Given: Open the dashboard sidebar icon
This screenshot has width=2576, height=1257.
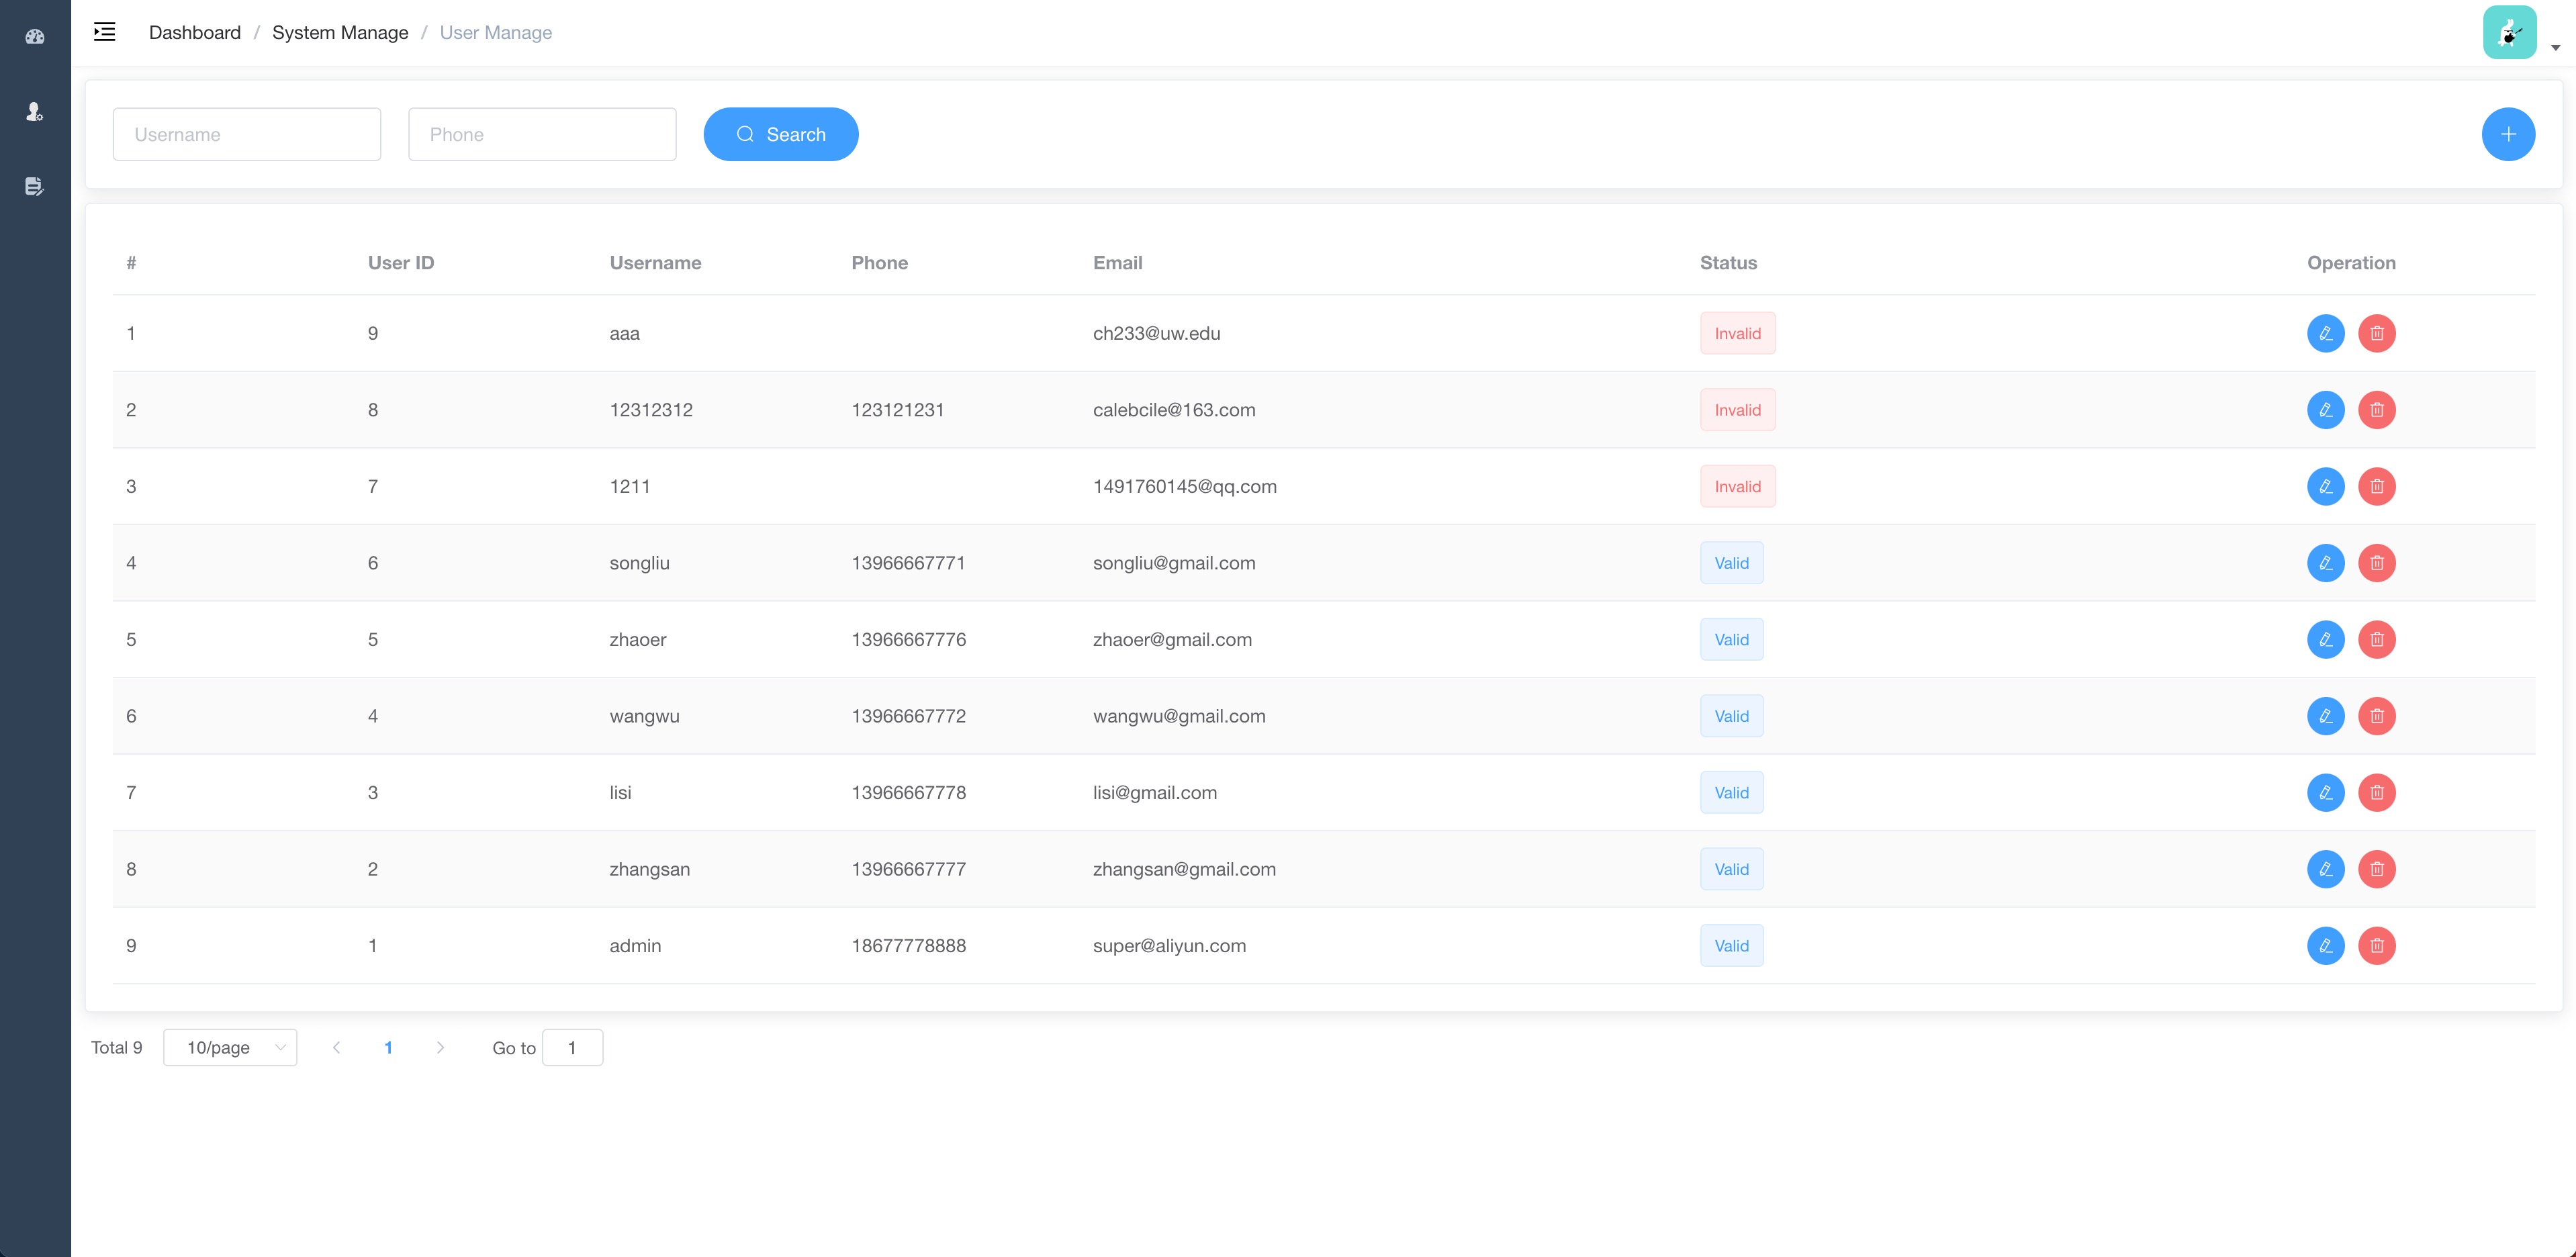Looking at the screenshot, I should click(x=35, y=37).
